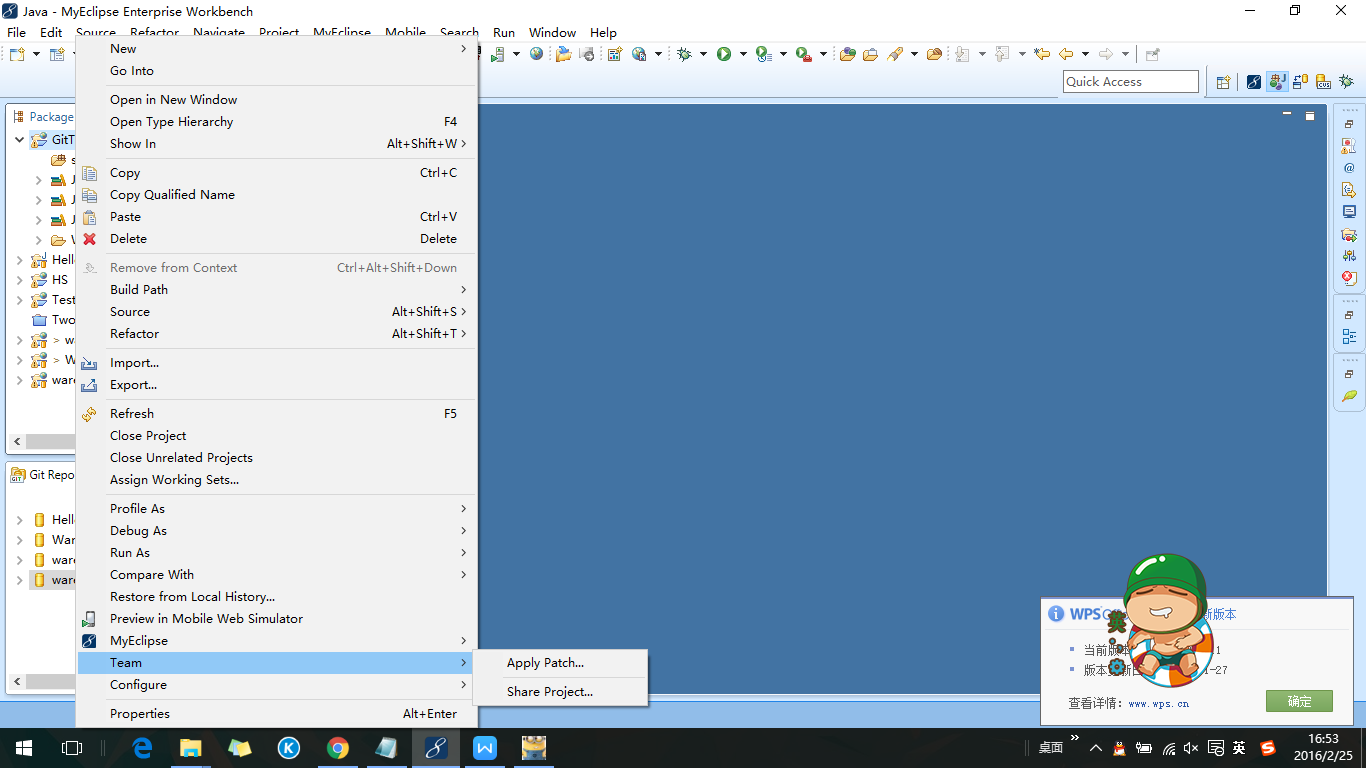The height and width of the screenshot is (768, 1366).
Task: Collapse the GitT project tree node
Action: click(x=19, y=140)
